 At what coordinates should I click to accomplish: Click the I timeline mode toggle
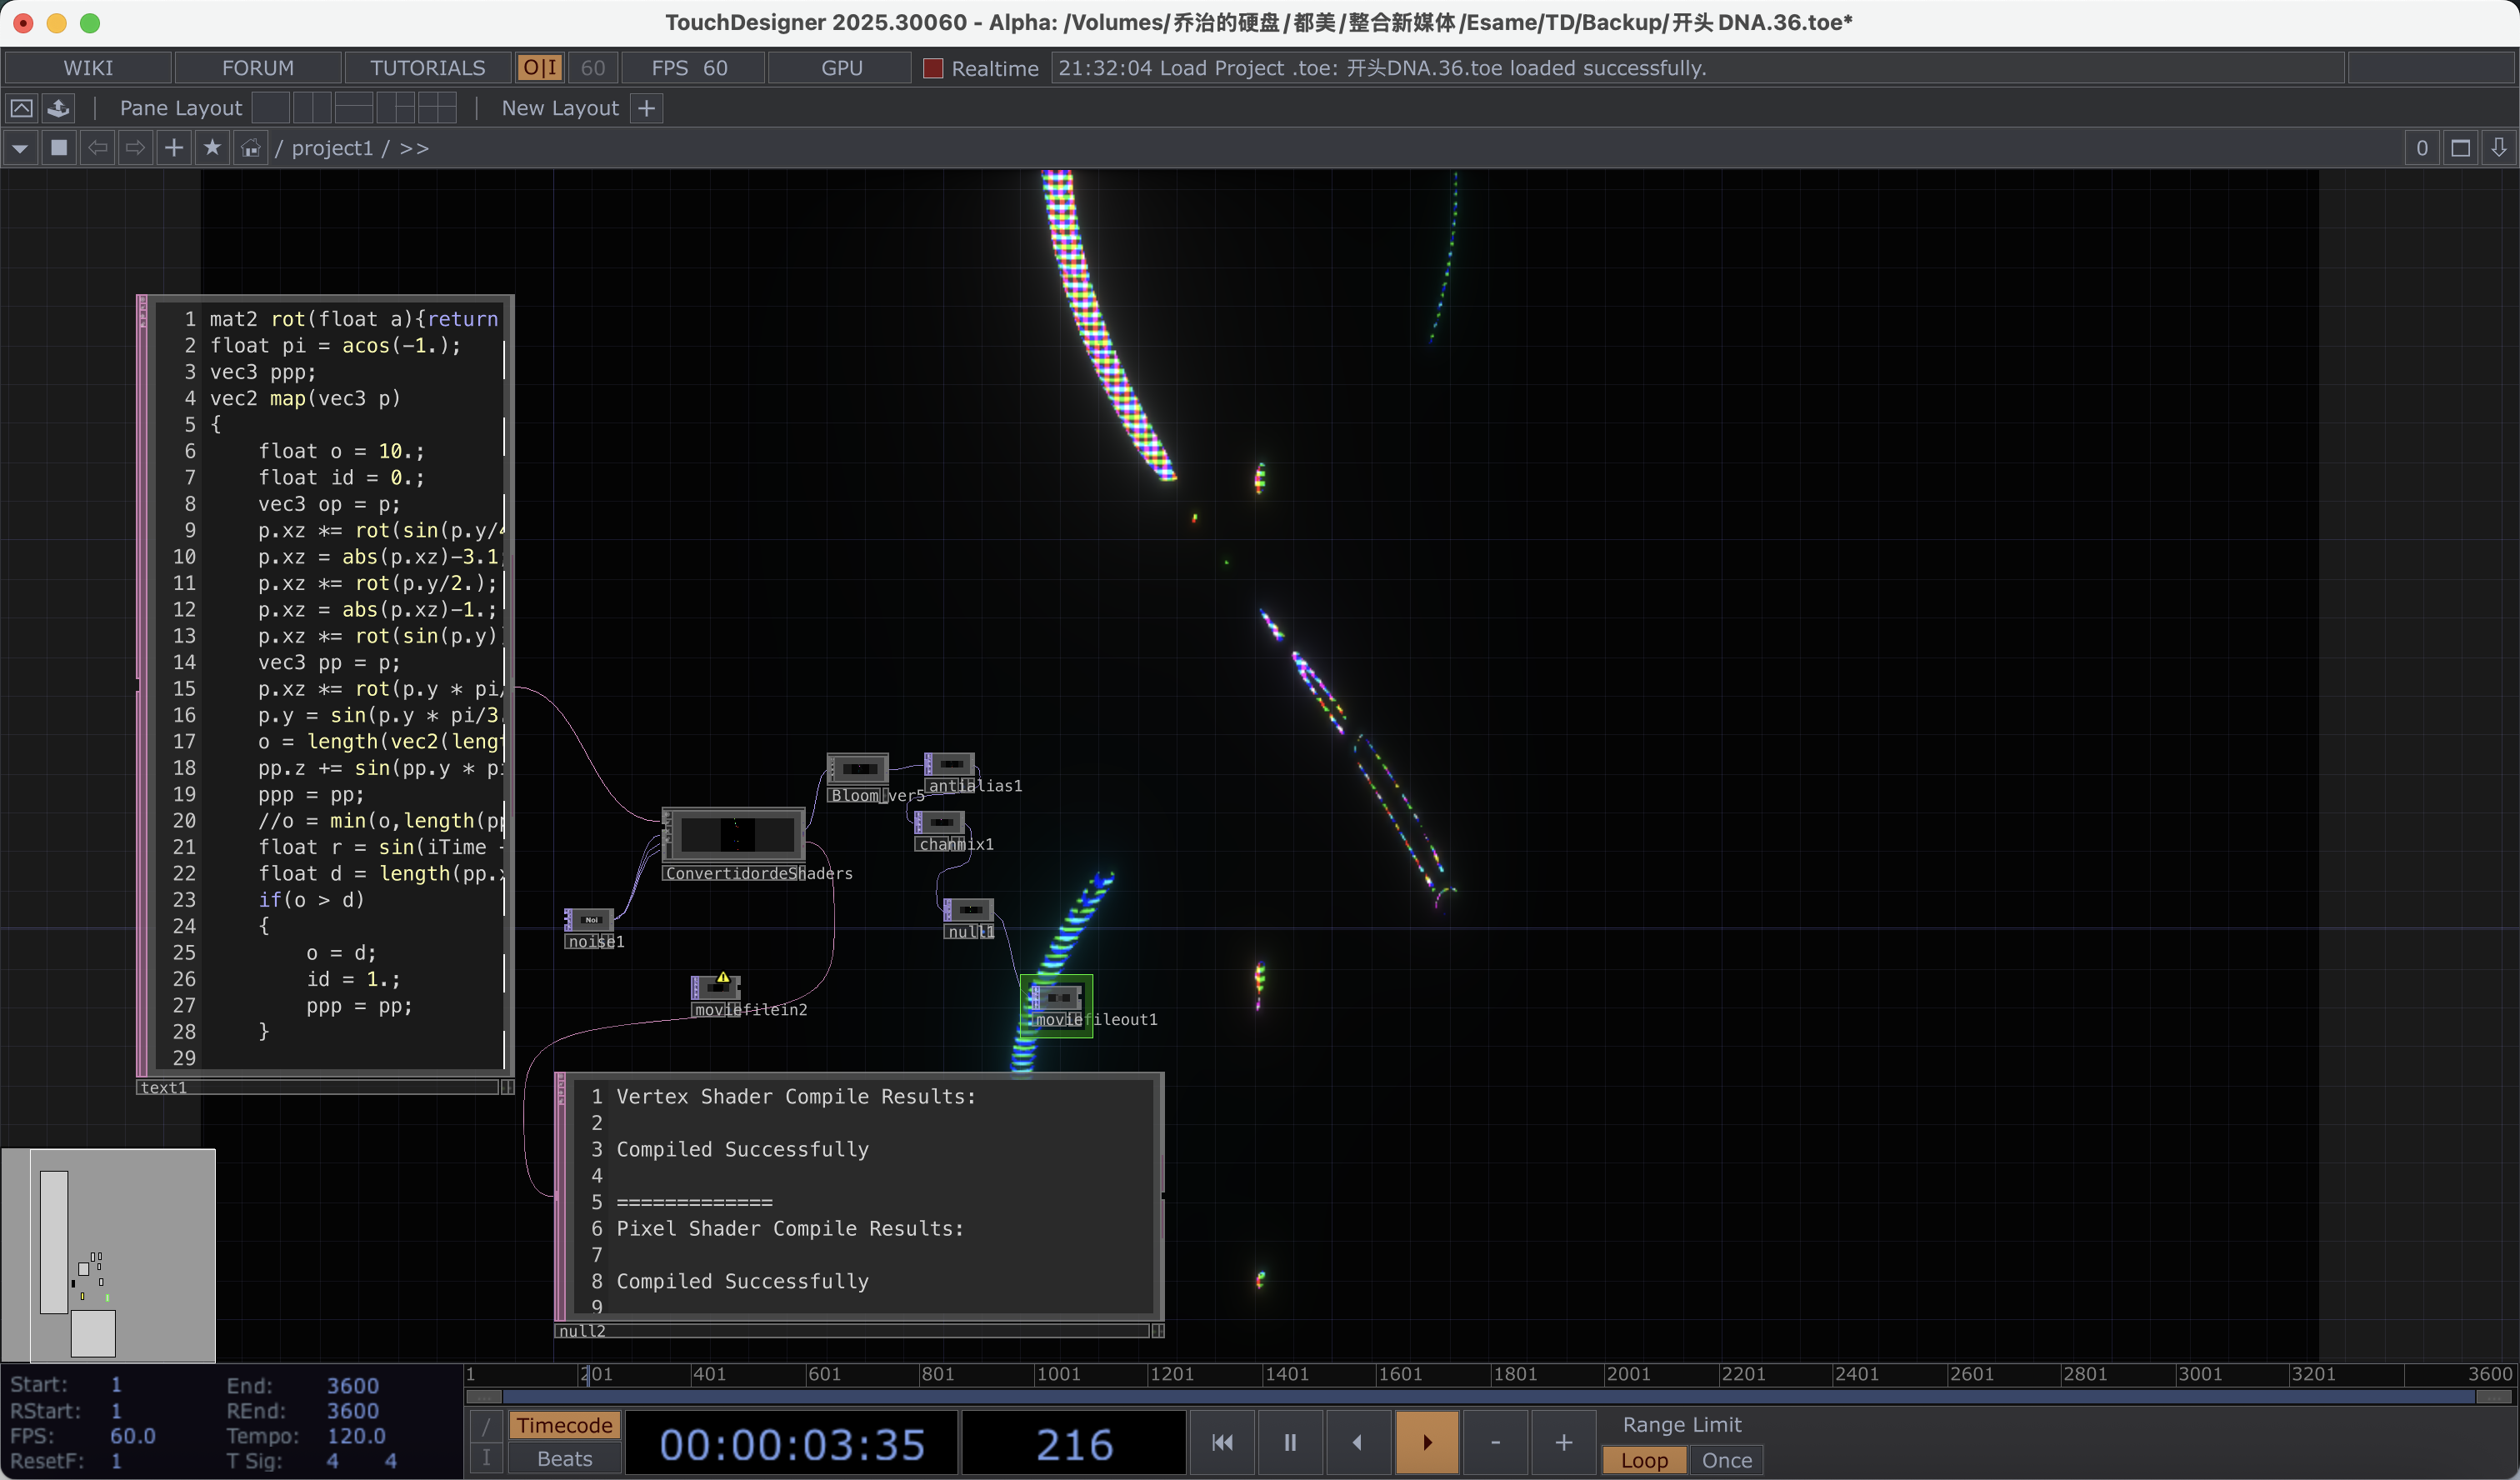[486, 1459]
